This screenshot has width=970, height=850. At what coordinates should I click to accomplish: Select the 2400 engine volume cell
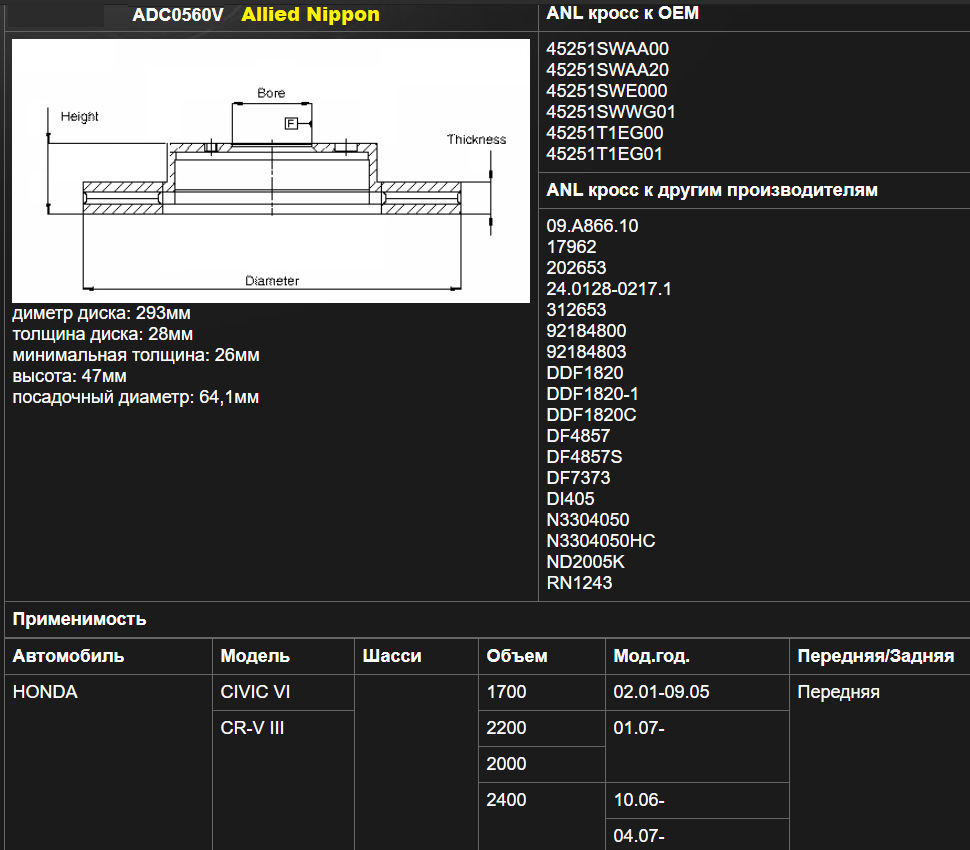[x=506, y=800]
